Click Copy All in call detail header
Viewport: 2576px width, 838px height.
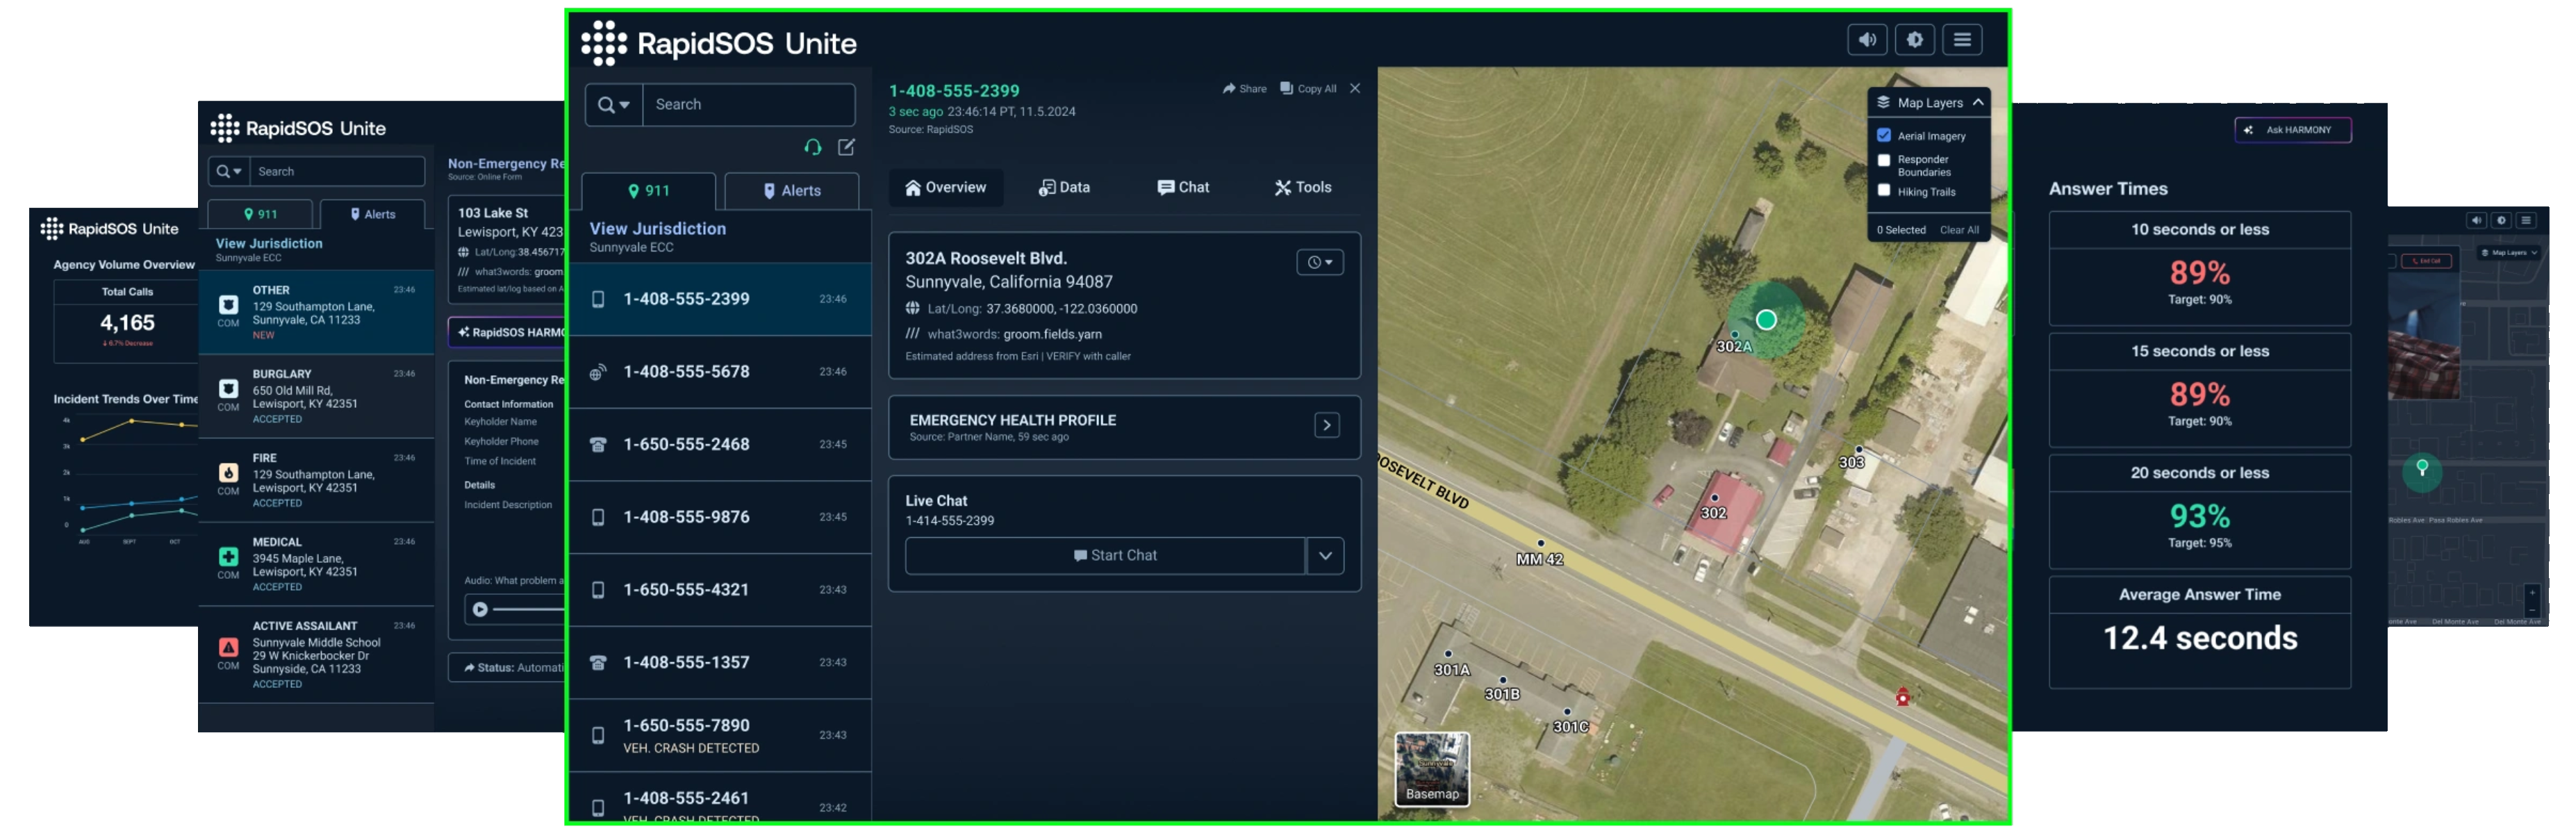point(1308,89)
